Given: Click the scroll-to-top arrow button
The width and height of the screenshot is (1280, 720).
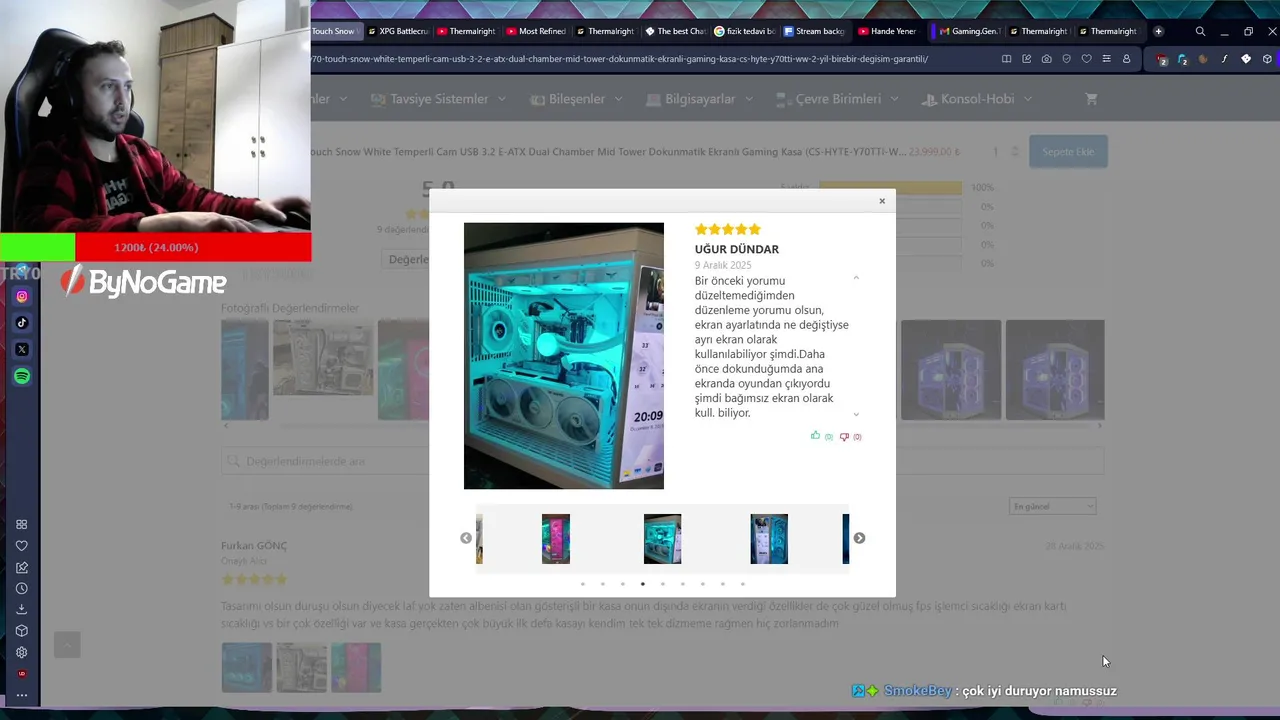Looking at the screenshot, I should (67, 645).
